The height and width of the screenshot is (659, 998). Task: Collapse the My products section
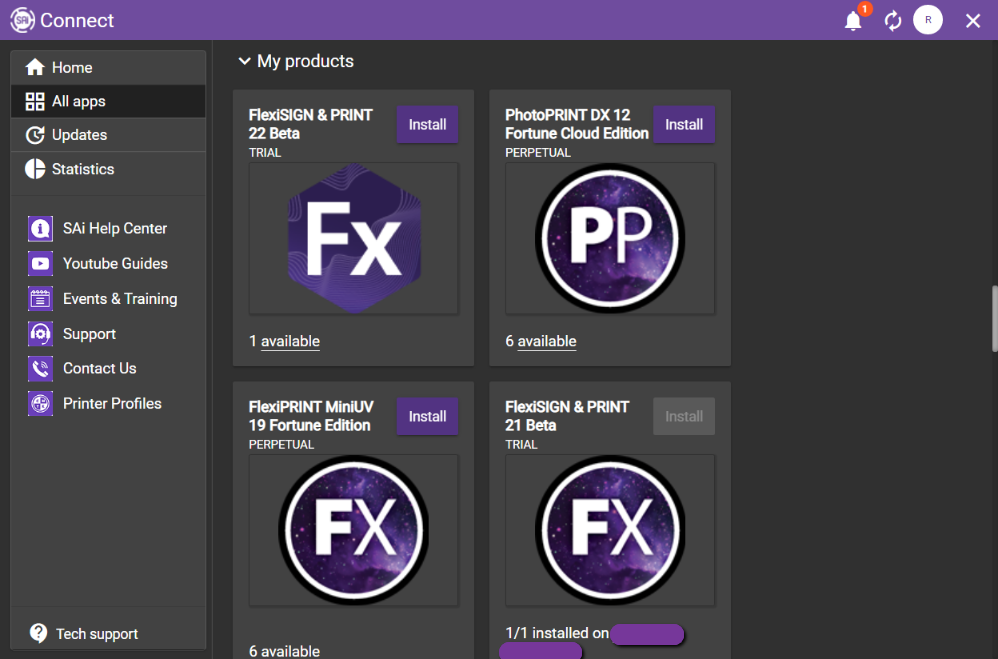[244, 61]
